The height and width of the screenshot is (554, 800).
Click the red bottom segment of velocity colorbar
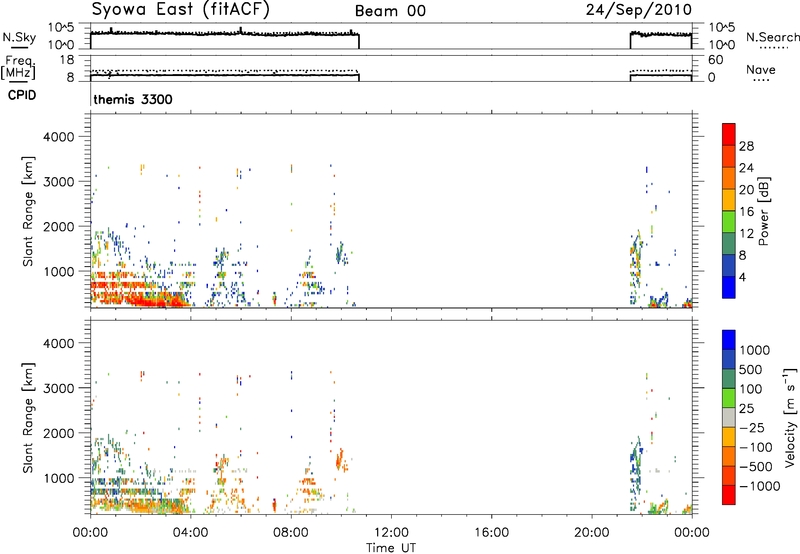(x=729, y=495)
